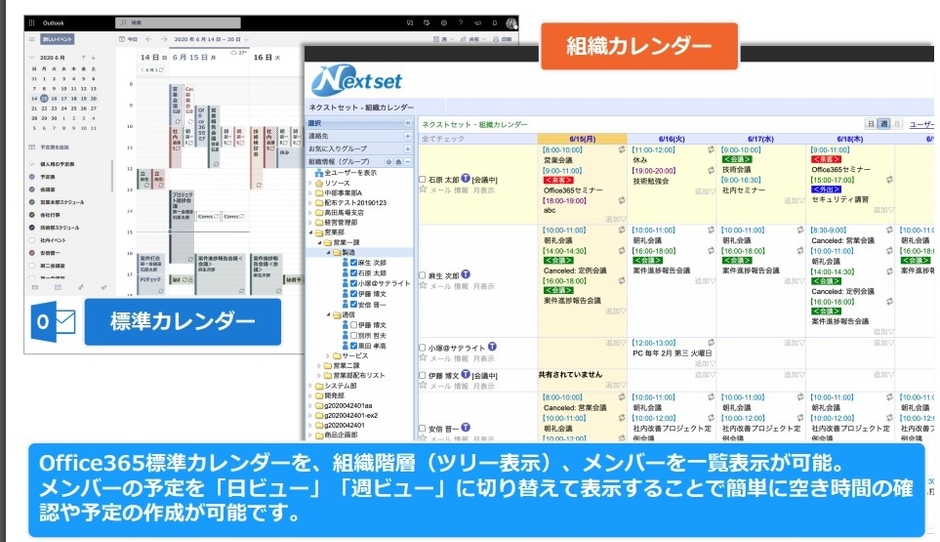Screen dimensions: 940x542
Task: Uncheck 麻生 次郎 in the 製造 tree
Action: point(354,263)
